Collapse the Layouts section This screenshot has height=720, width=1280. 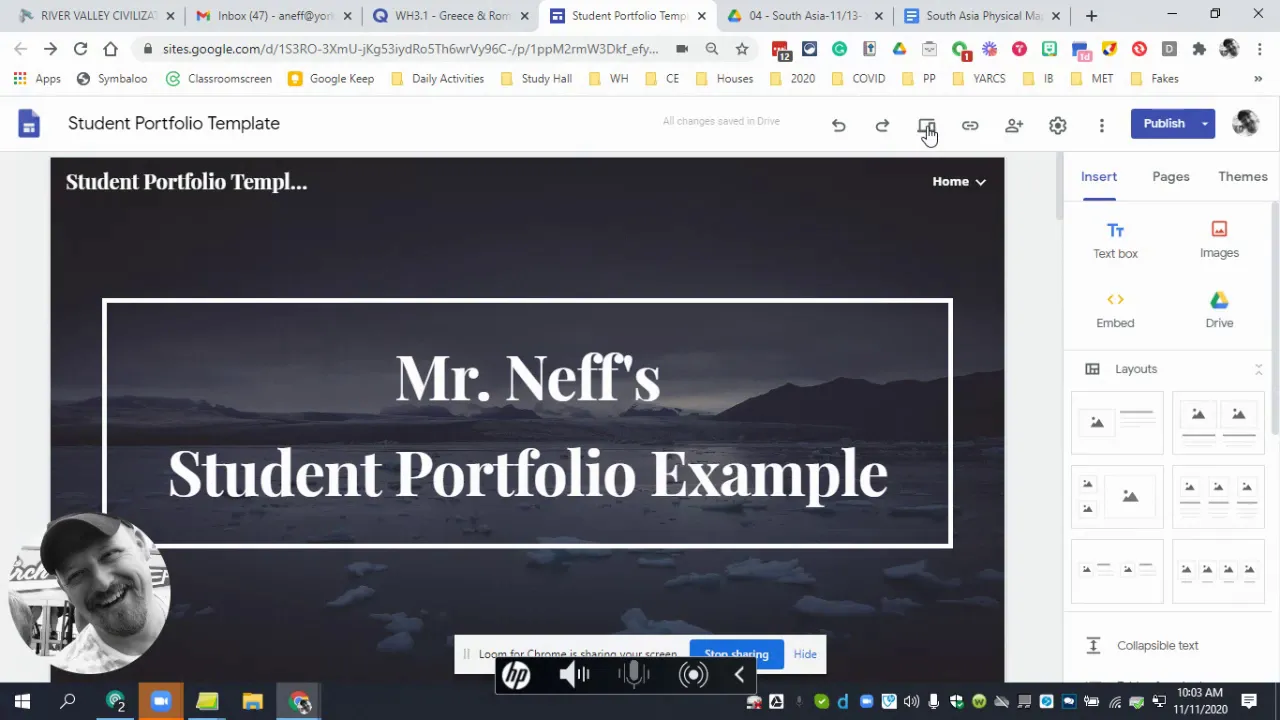tap(1258, 369)
